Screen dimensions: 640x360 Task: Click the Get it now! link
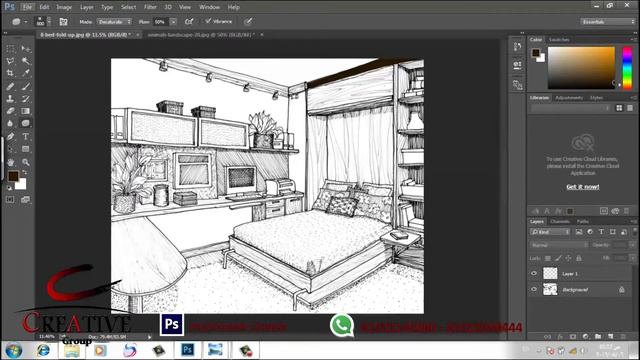(582, 187)
